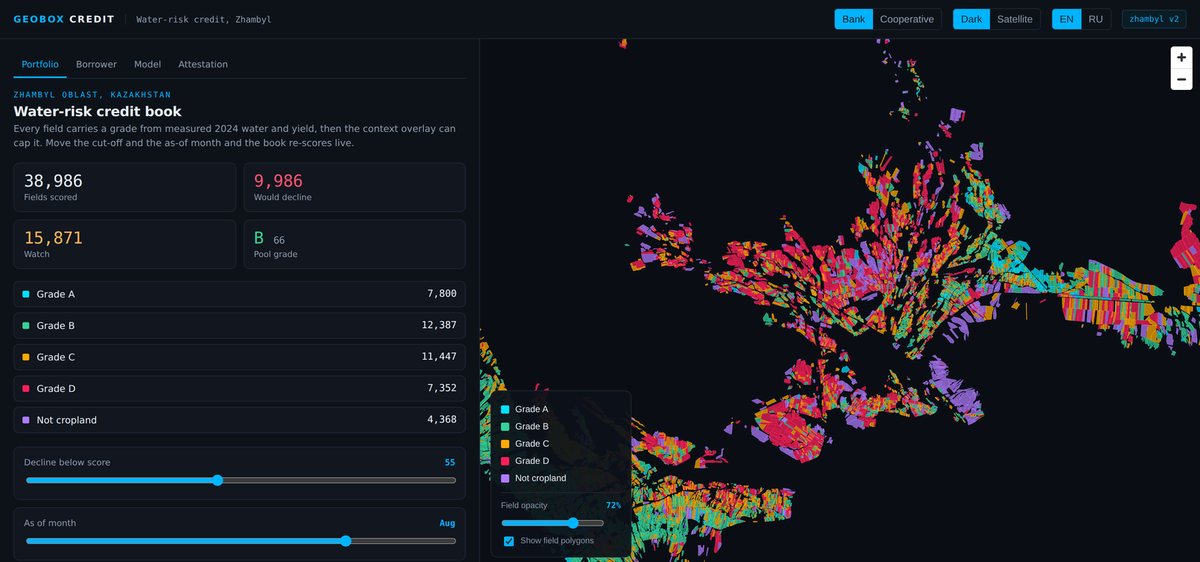This screenshot has width=1200, height=562.
Task: Click the GEOBOX CREDIT logo
Action: pyautogui.click(x=64, y=19)
